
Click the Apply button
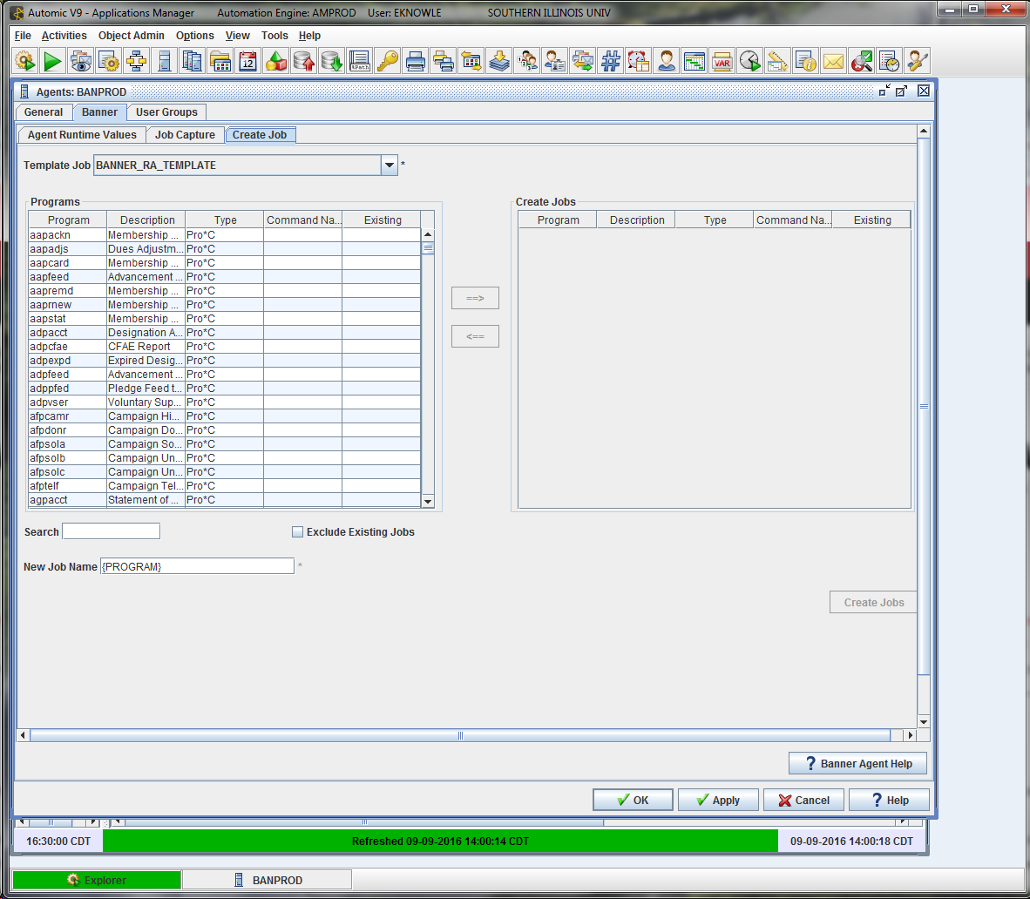coord(717,800)
